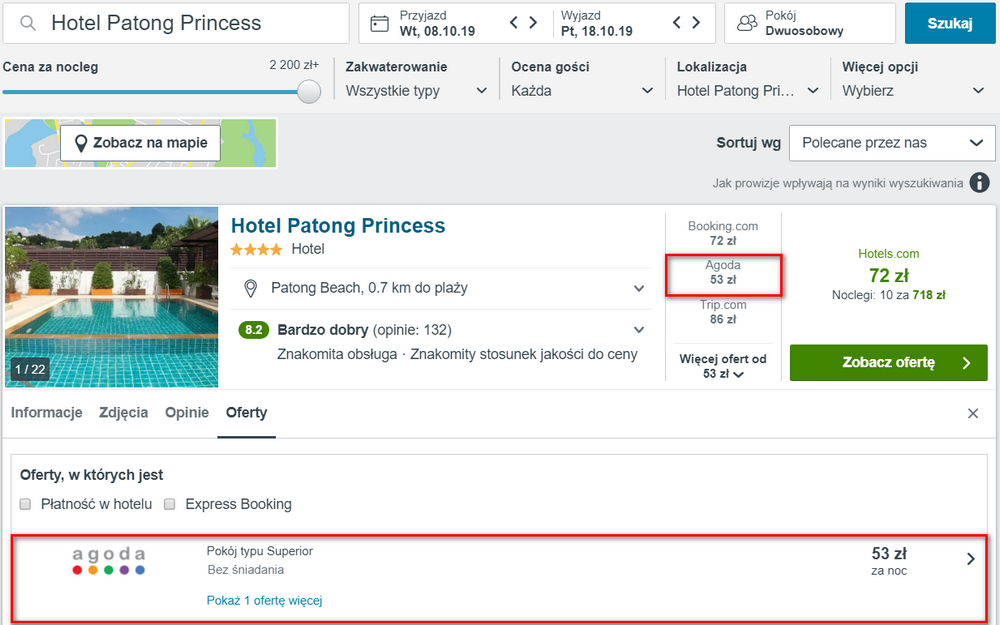Close the offers panel with X

tap(973, 414)
